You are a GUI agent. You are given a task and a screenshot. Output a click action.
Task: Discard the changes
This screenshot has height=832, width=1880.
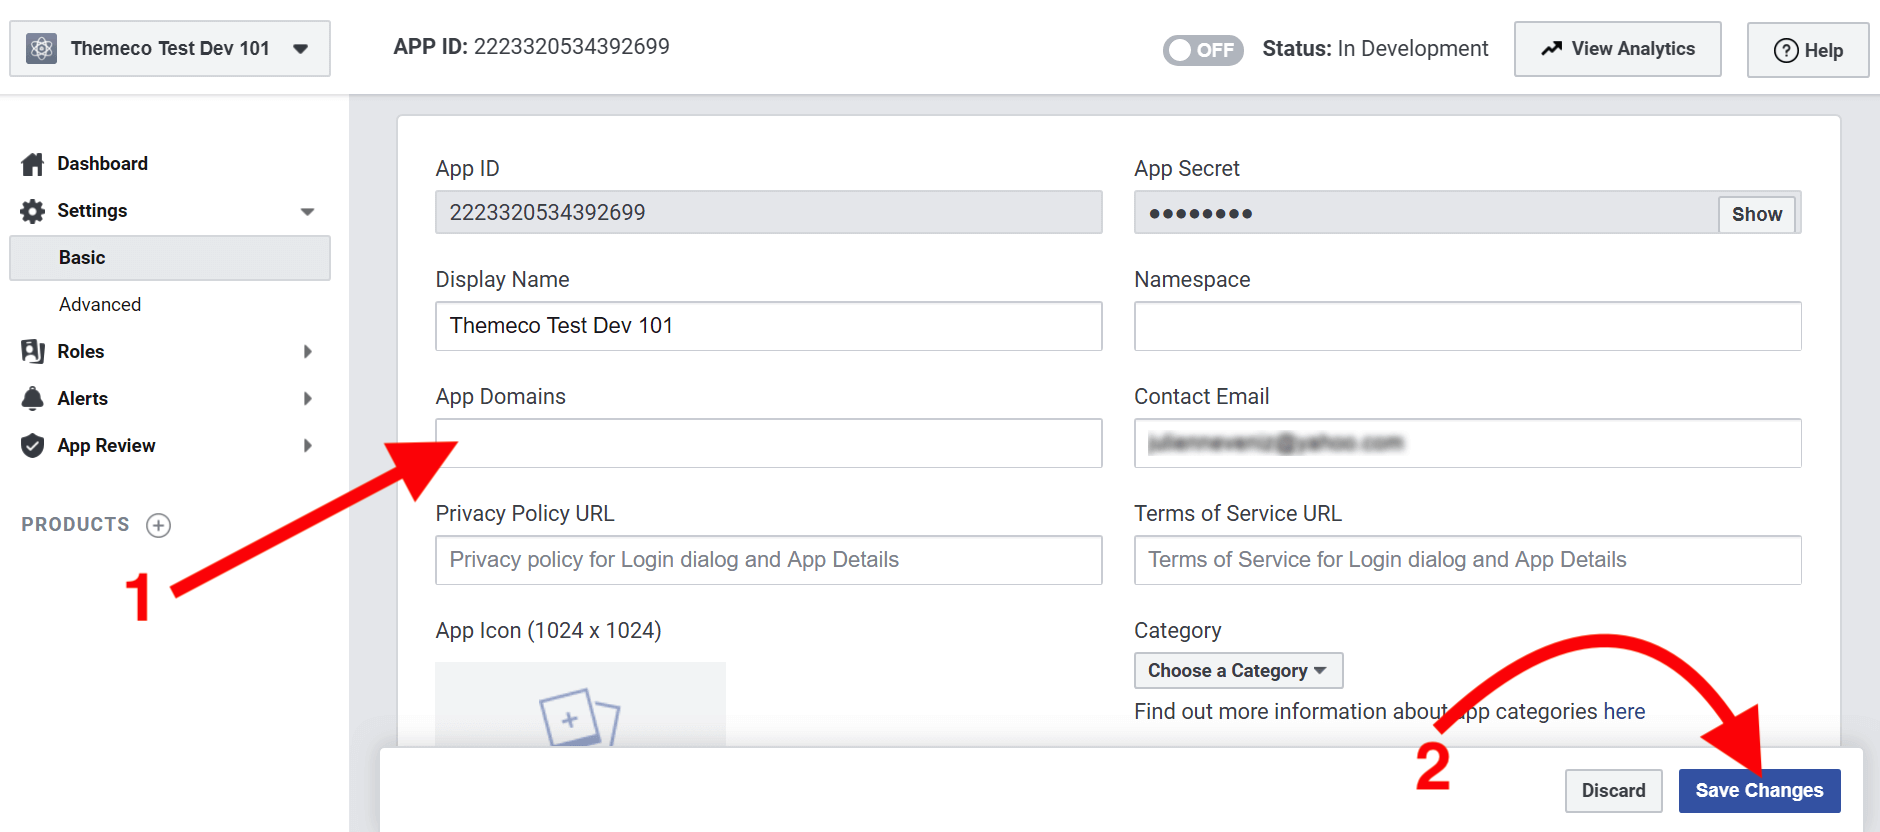pyautogui.click(x=1613, y=791)
